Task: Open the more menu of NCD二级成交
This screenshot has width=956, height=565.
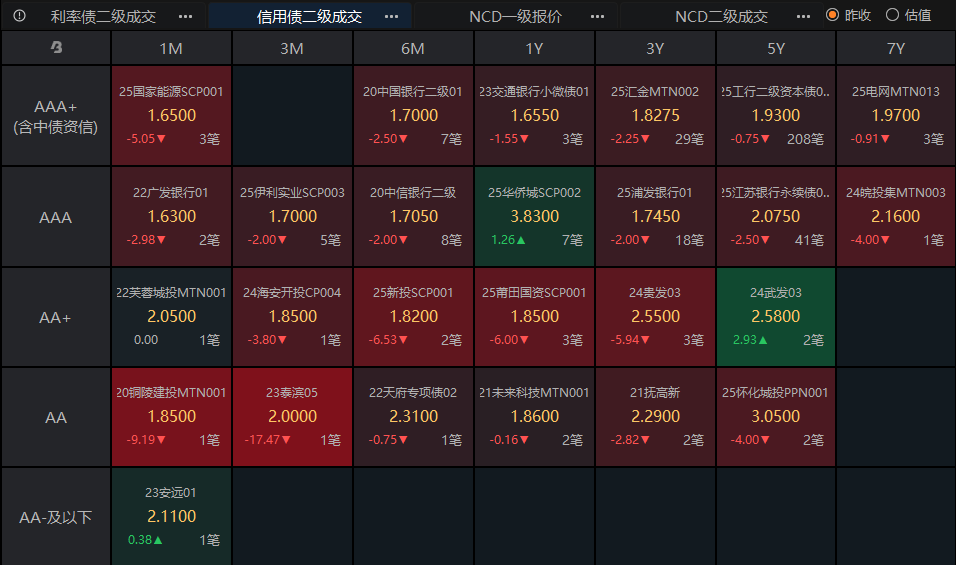Action: pyautogui.click(x=804, y=16)
